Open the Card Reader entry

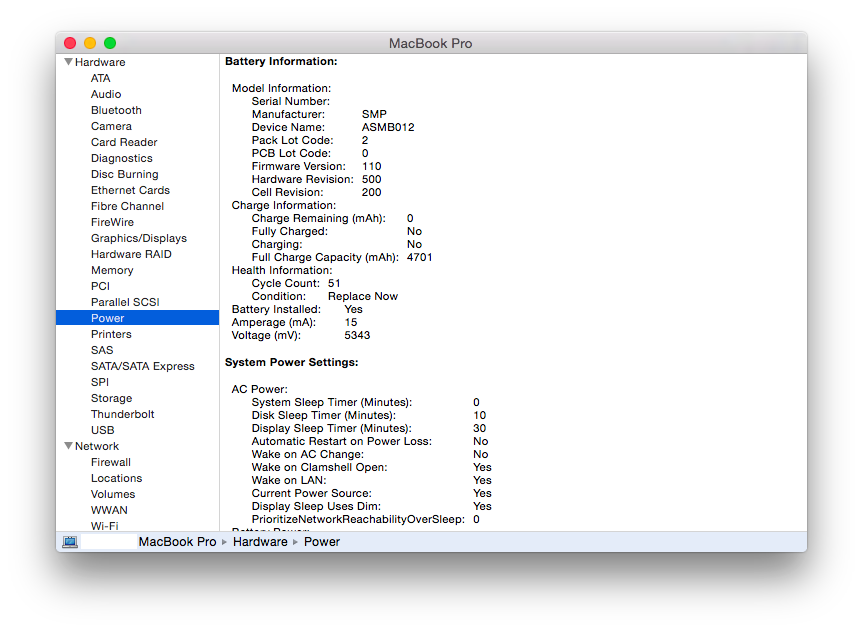point(124,142)
